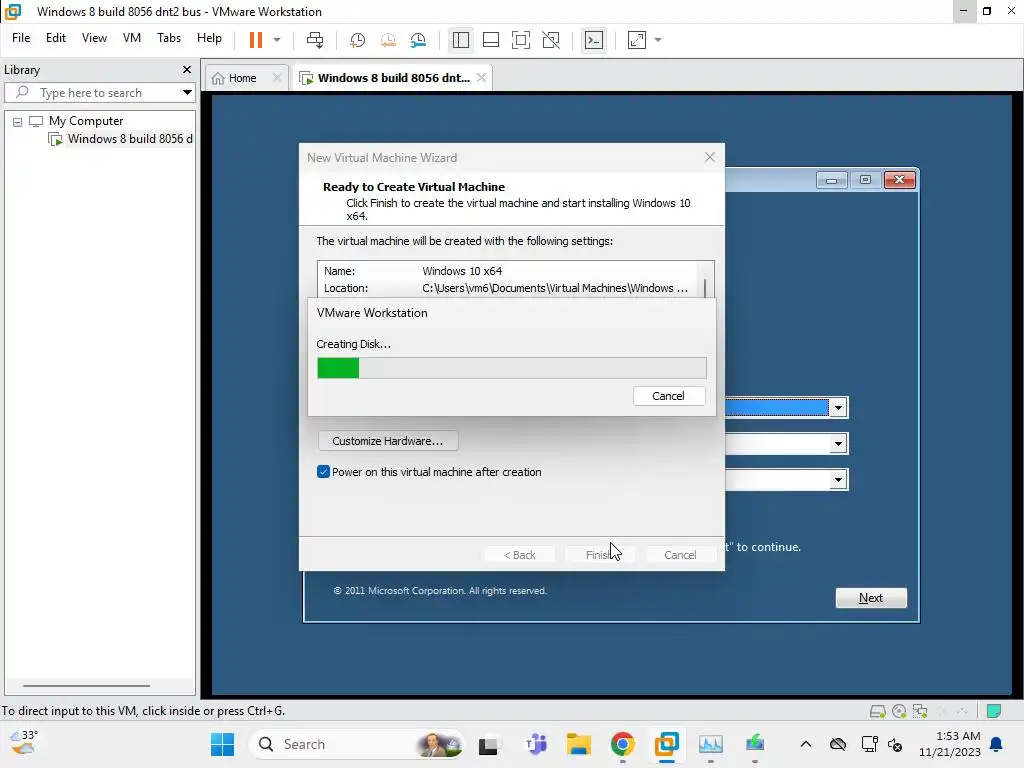Screen dimensions: 1024x768
Task: Click Next in Windows setup window
Action: click(x=871, y=598)
